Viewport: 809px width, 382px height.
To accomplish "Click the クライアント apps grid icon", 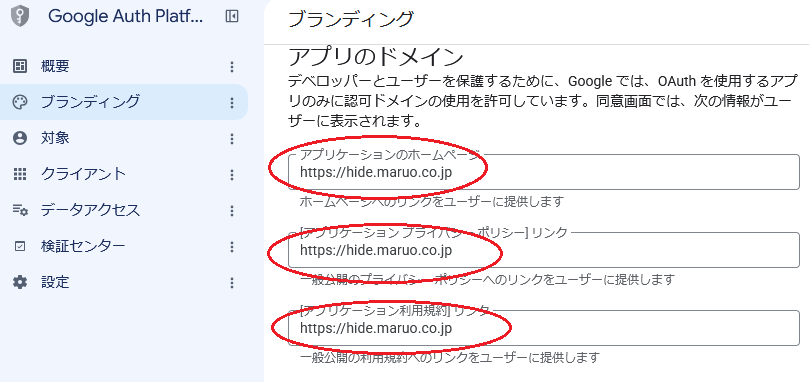I will click(x=20, y=174).
